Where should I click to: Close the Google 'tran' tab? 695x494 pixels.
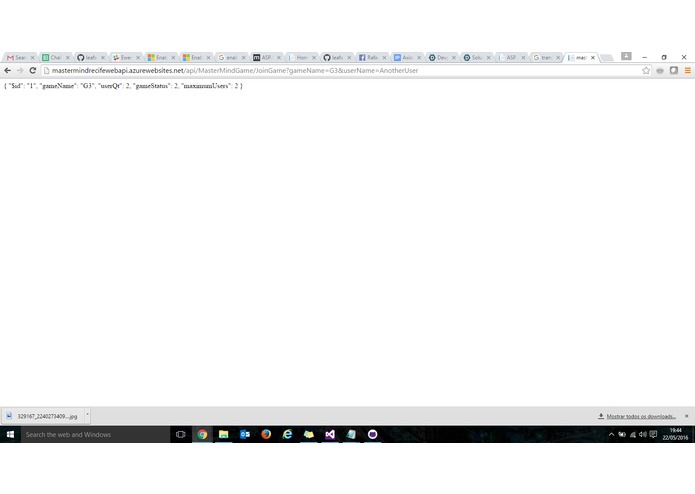[558, 58]
